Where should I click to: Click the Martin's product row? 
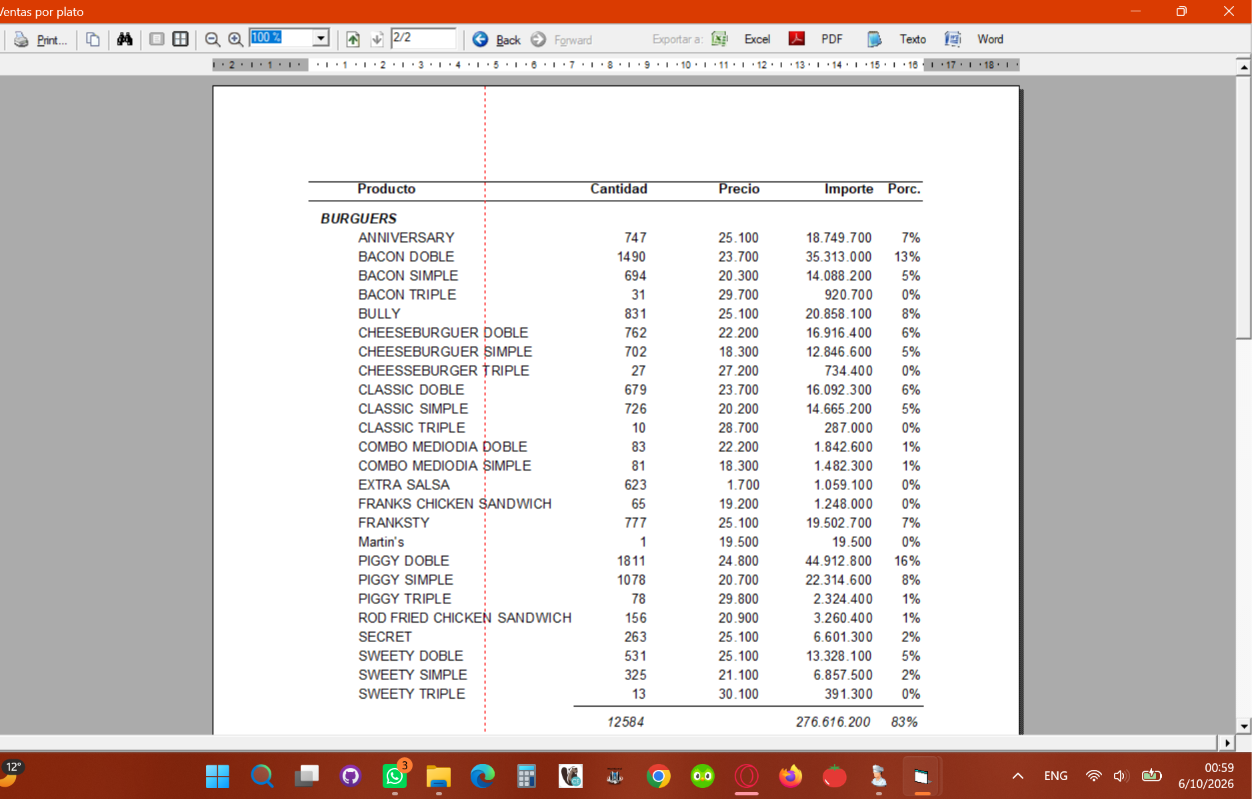639,542
